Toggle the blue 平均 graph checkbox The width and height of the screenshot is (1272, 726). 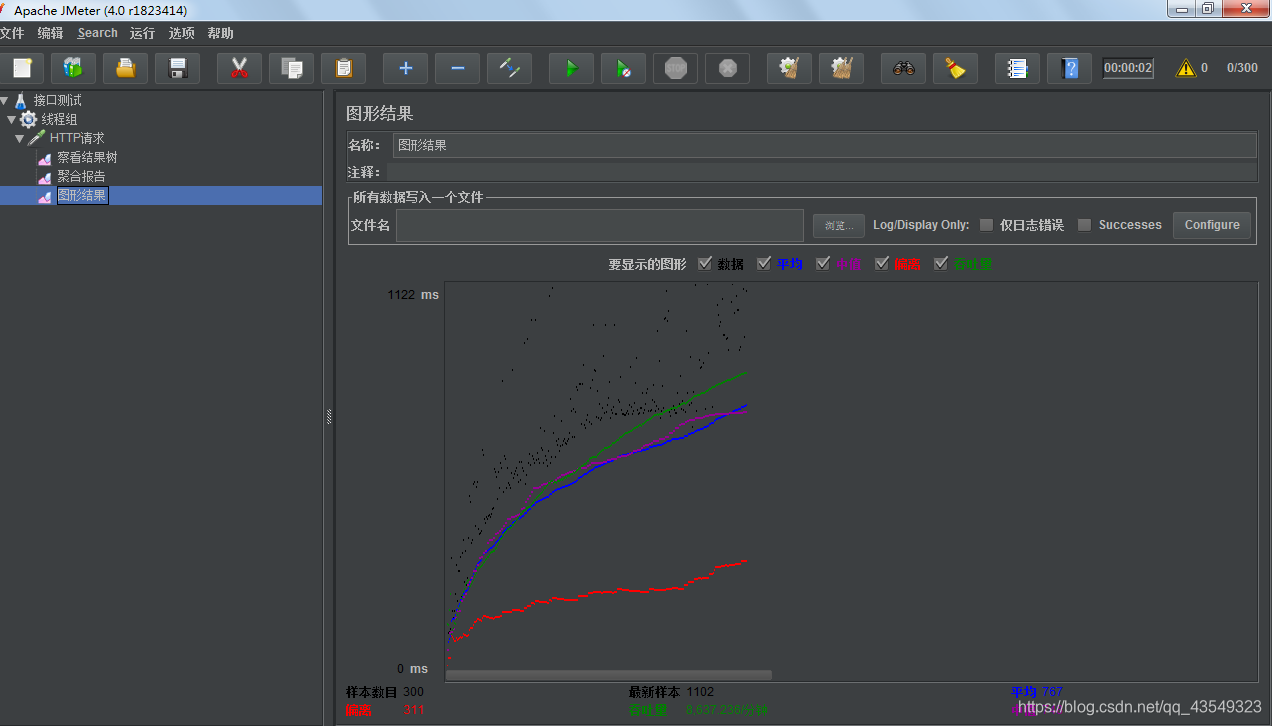(x=764, y=263)
